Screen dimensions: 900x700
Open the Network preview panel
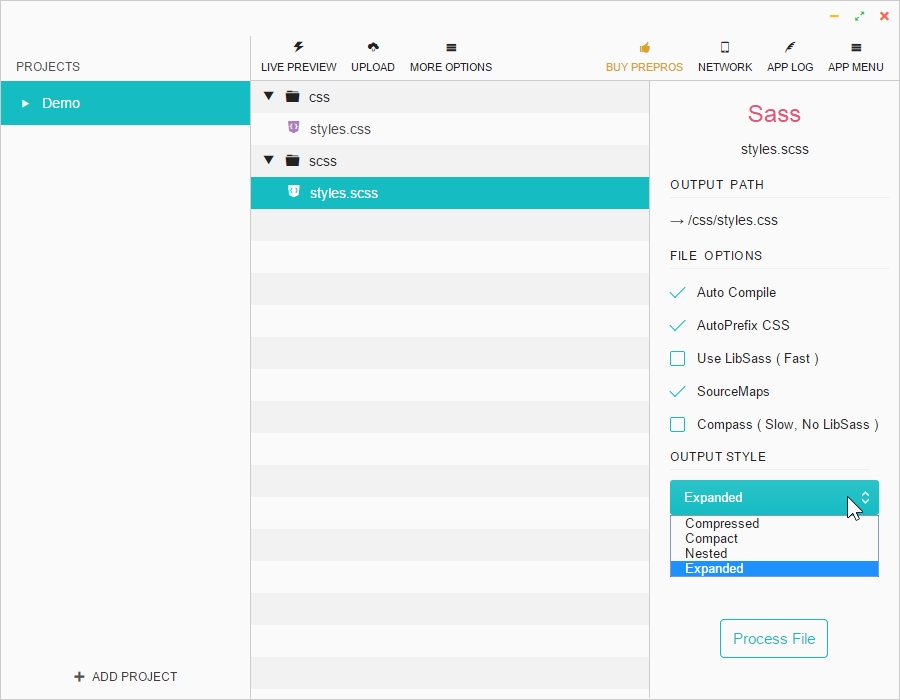click(x=724, y=55)
